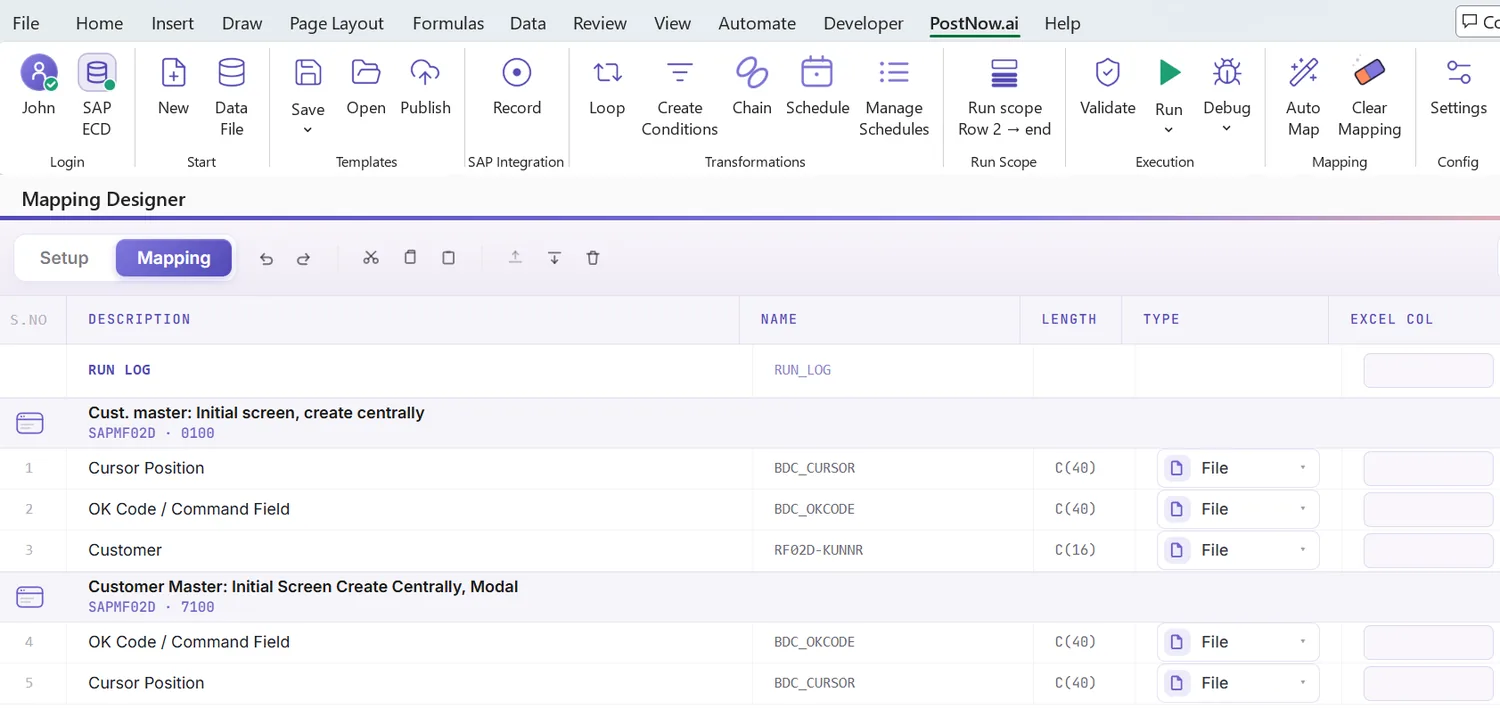The image size is (1500, 709).
Task: Open Type dropdown for Cursor Position row 1
Action: (x=1238, y=468)
